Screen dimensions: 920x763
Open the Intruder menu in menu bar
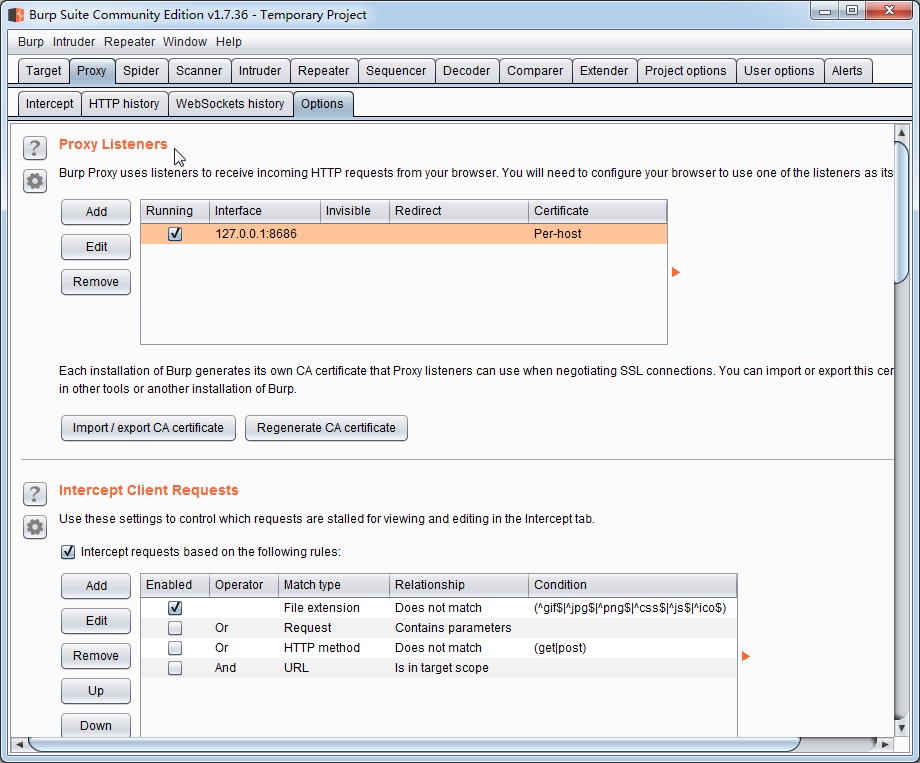pyautogui.click(x=73, y=42)
